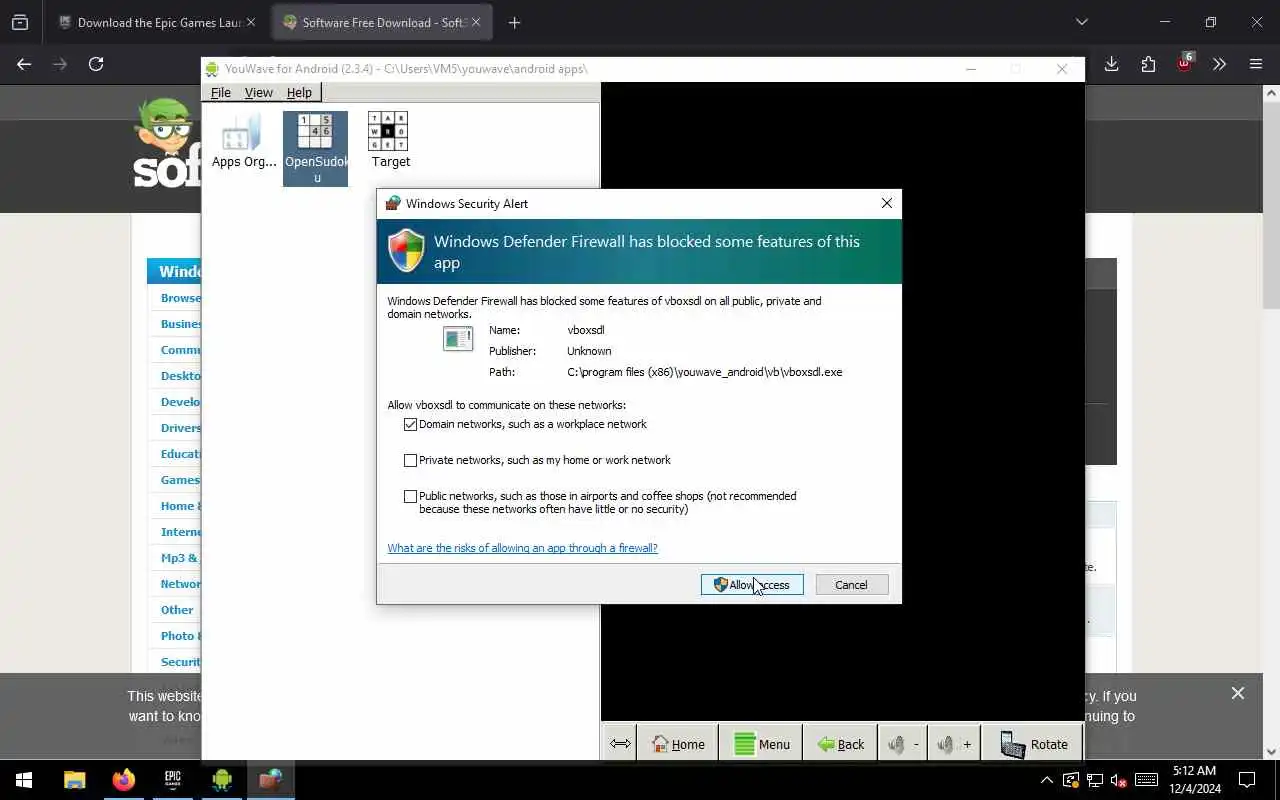Open the notification center icon

(x=1247, y=780)
